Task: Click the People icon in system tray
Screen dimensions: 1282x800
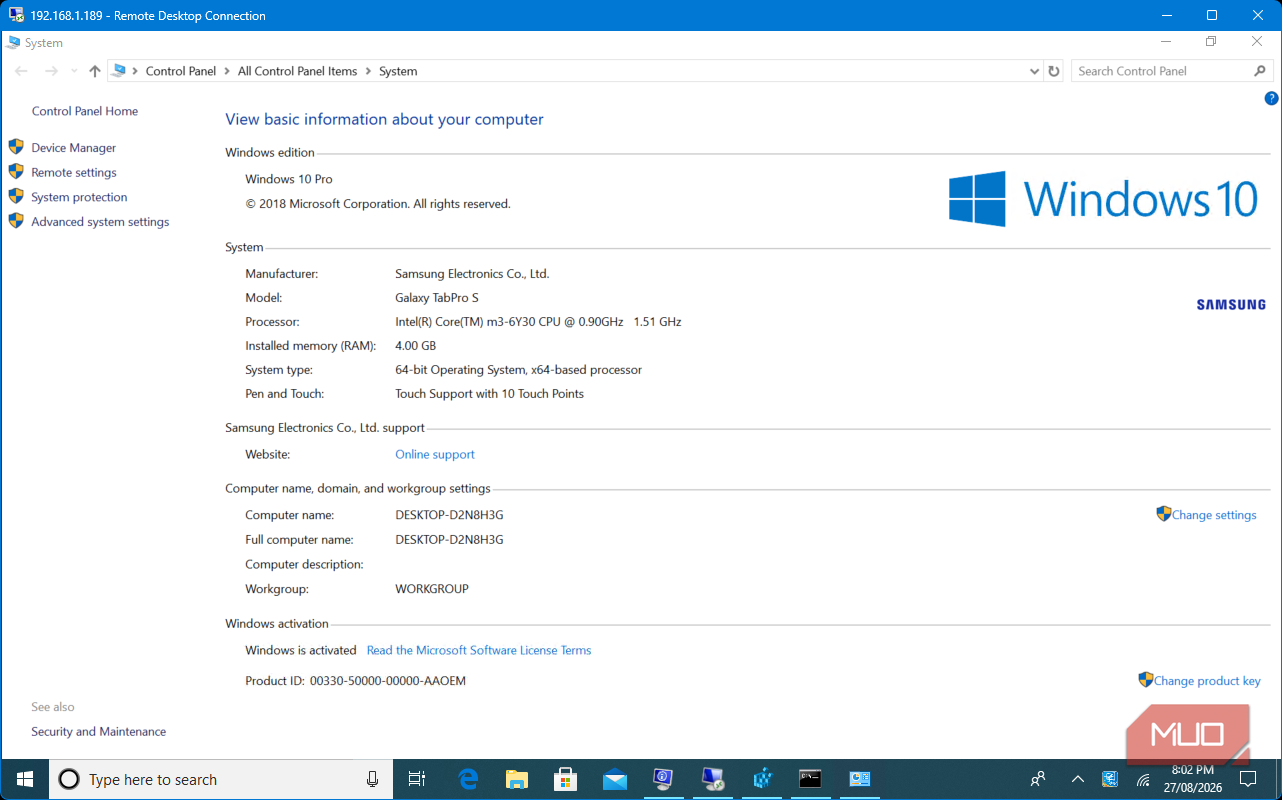Action: coord(1039,779)
